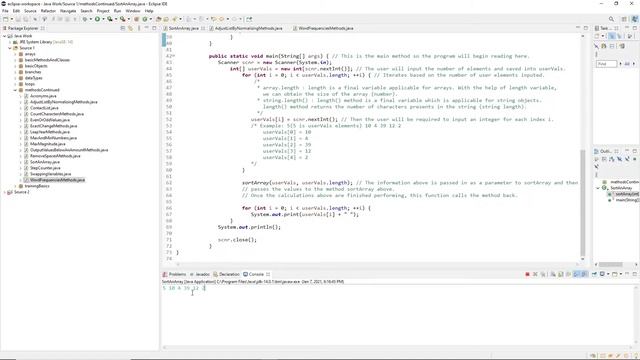Select the dataTypes package
The image size is (640, 360).
pos(33,78)
